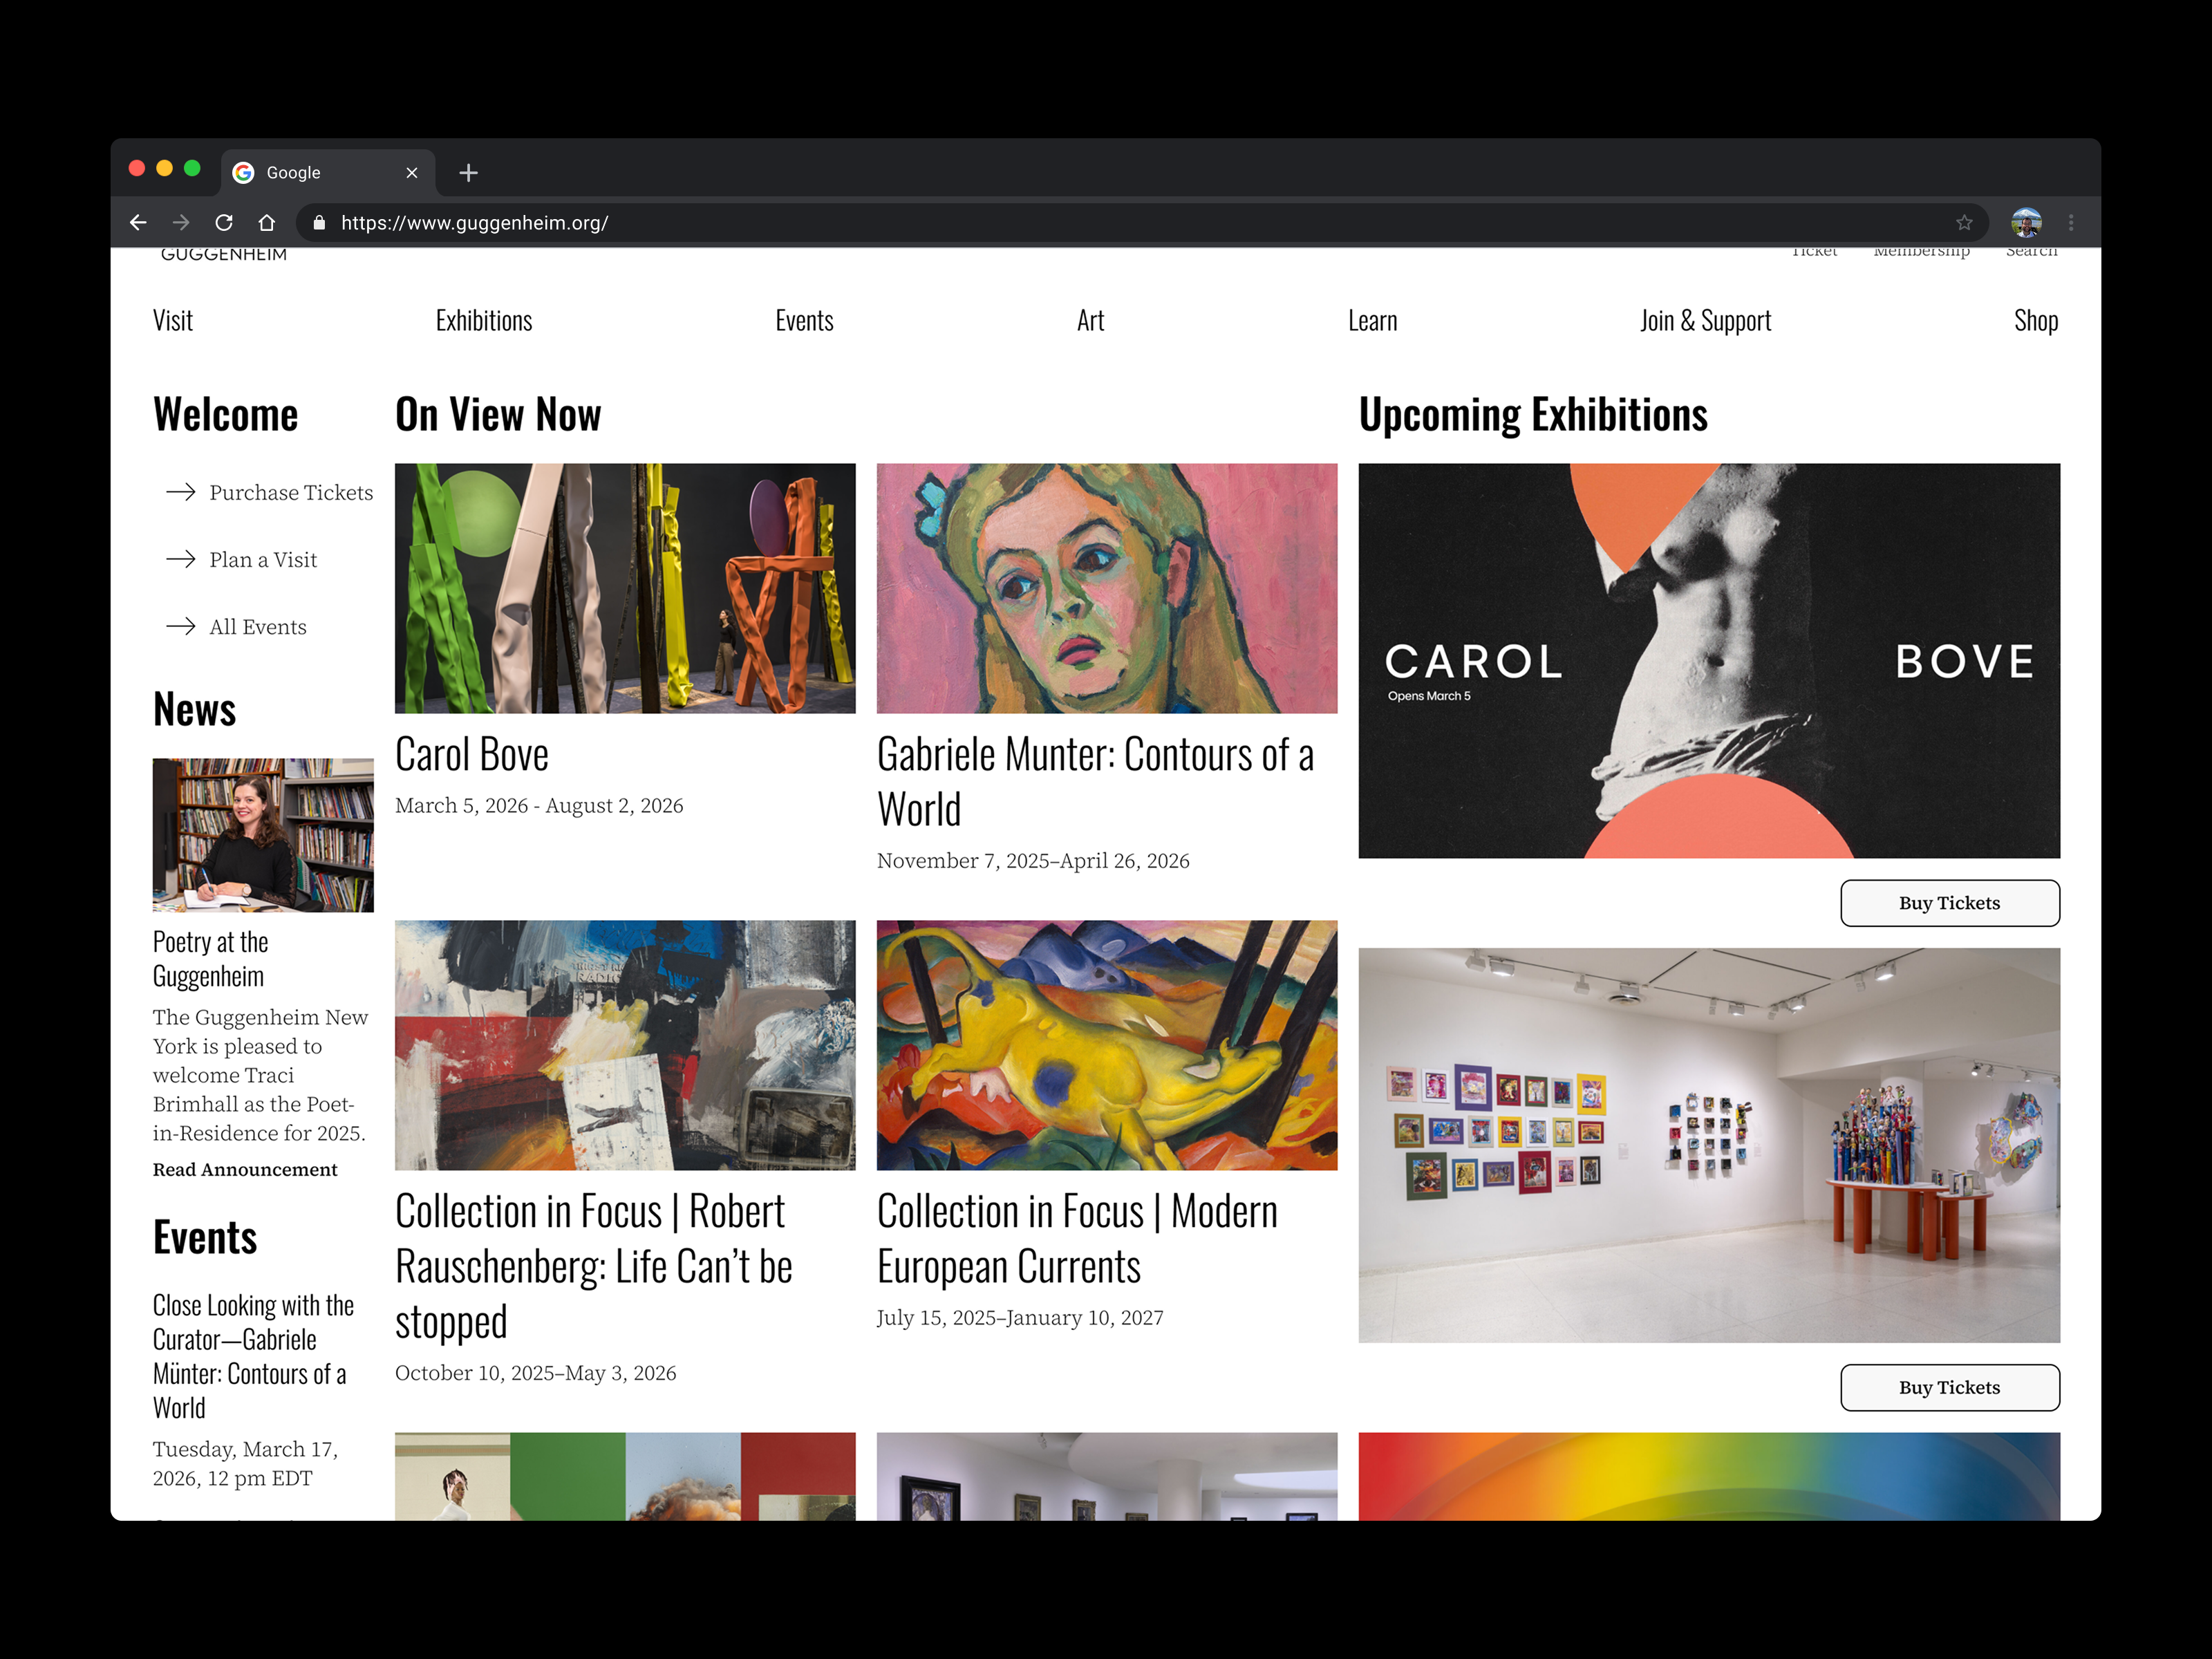
Task: Open the browser home page icon
Action: point(266,222)
